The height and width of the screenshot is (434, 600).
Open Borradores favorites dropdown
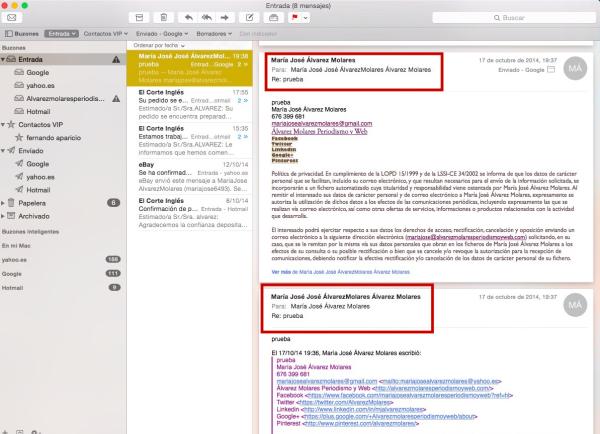tap(214, 34)
